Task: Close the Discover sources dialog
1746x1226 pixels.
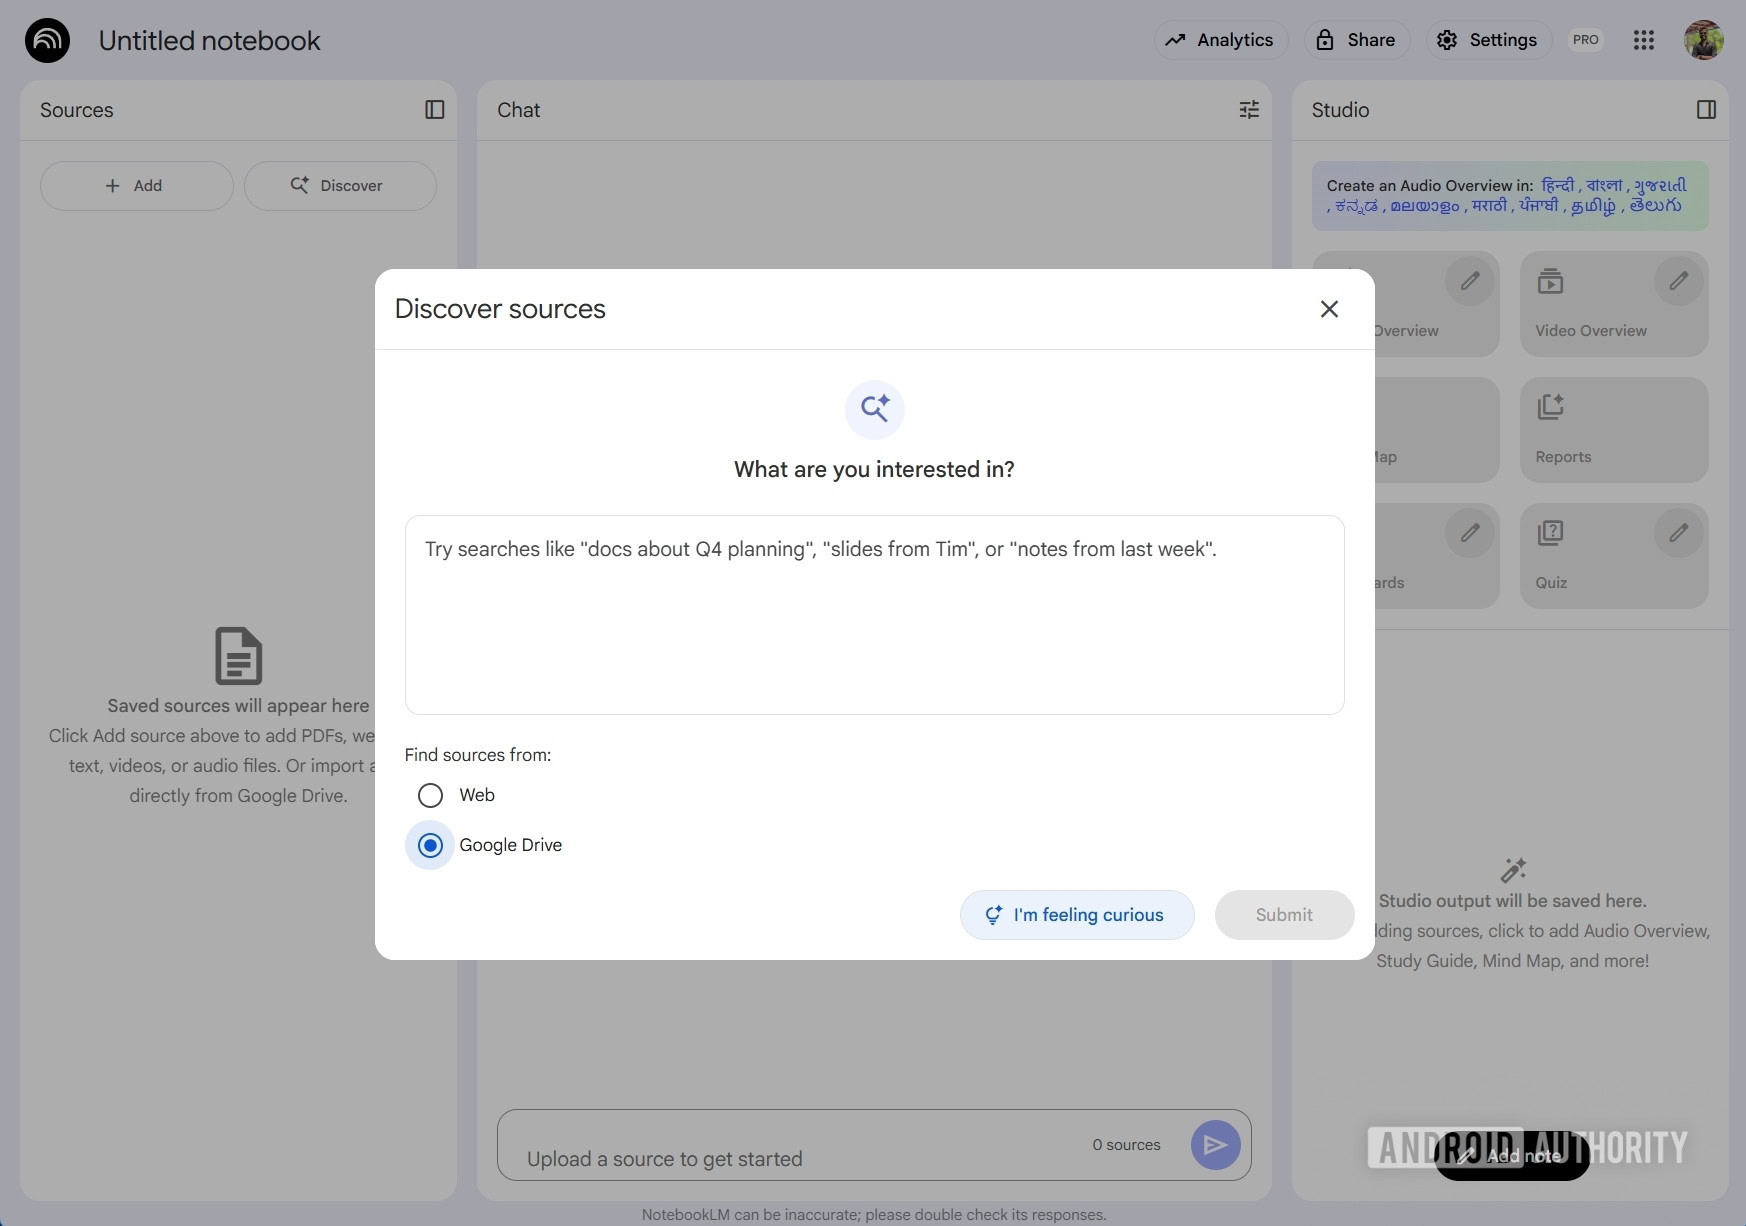Action: [x=1329, y=309]
